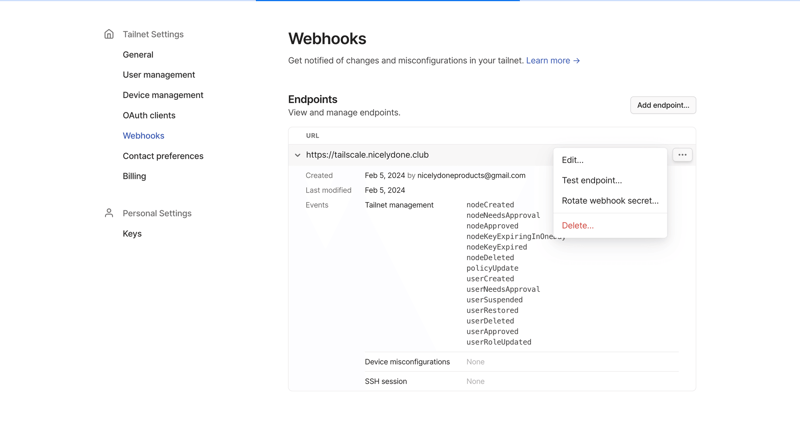Click the Device misconfigurations label
The height and width of the screenshot is (442, 800).
(x=407, y=362)
